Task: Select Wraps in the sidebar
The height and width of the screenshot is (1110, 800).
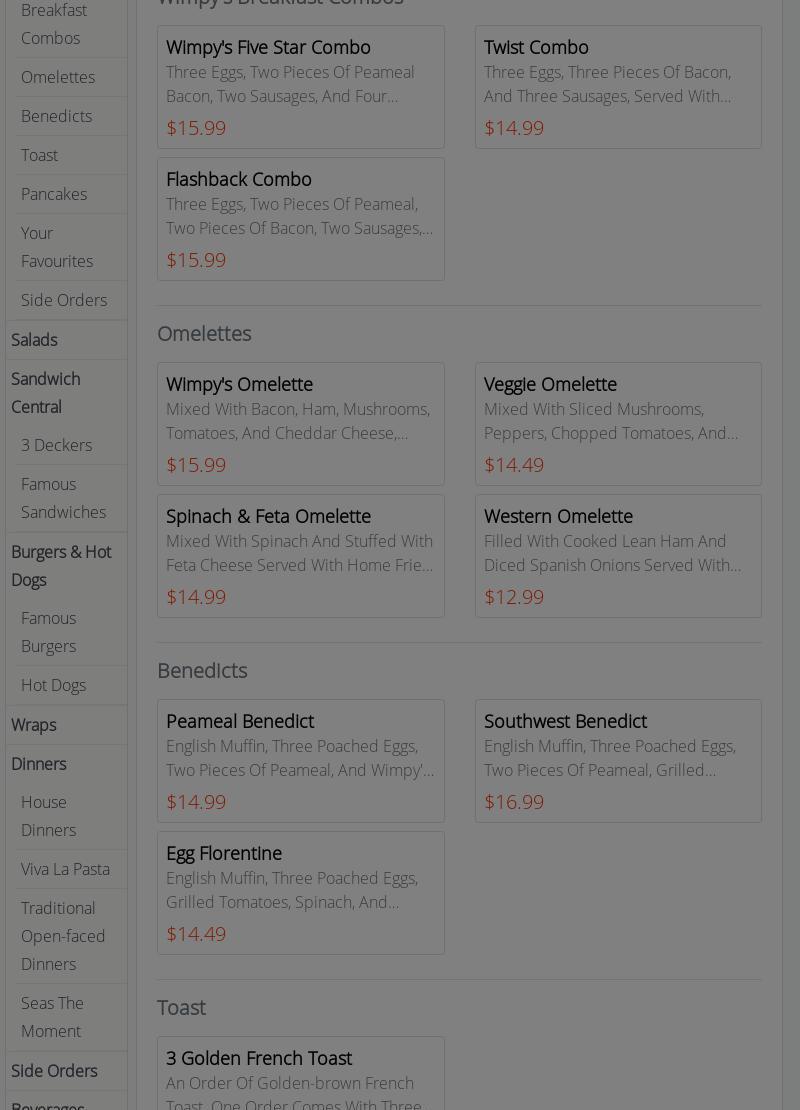Action: (x=34, y=725)
